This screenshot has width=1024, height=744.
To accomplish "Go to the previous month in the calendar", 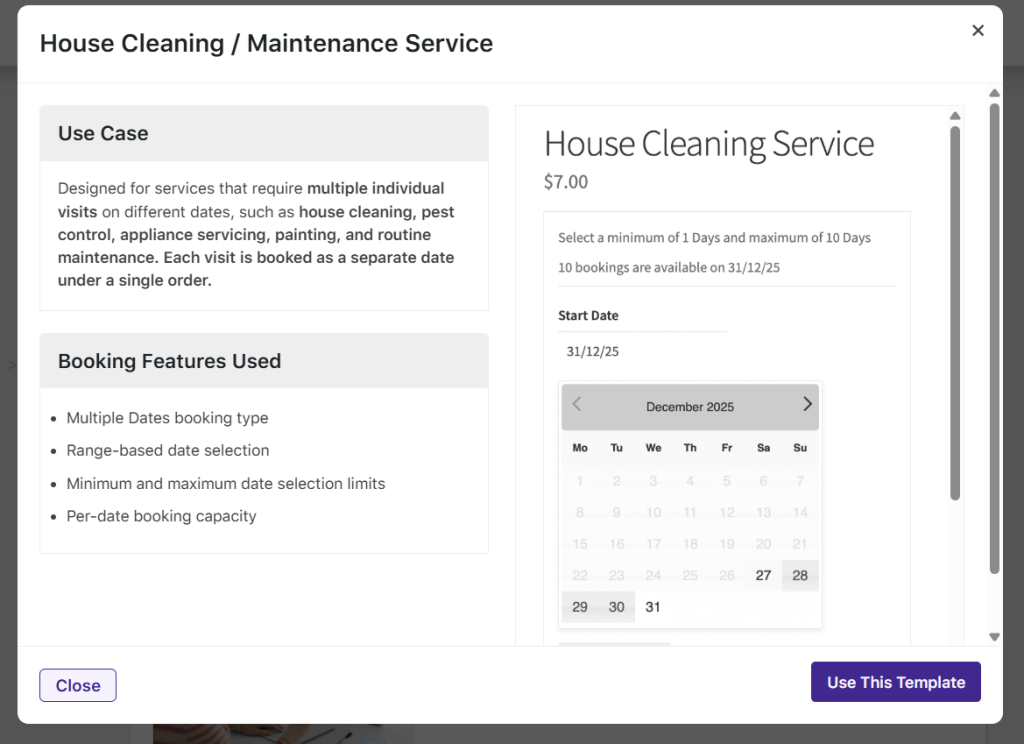I will click(x=576, y=404).
